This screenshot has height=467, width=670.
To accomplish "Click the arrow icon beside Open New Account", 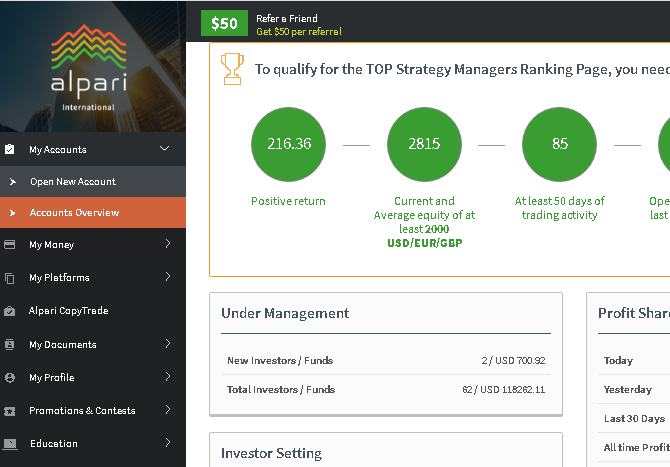I will pos(13,182).
